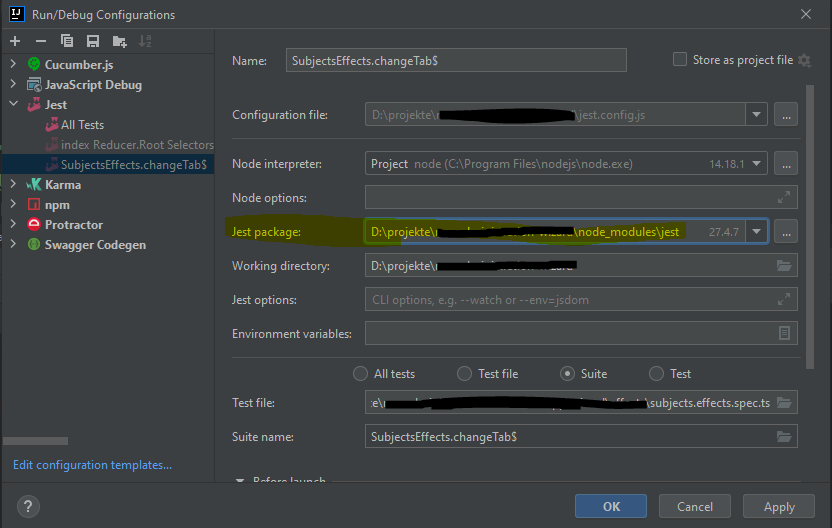
Task: Browse for Configuration file with ellipsis button
Action: [x=786, y=115]
